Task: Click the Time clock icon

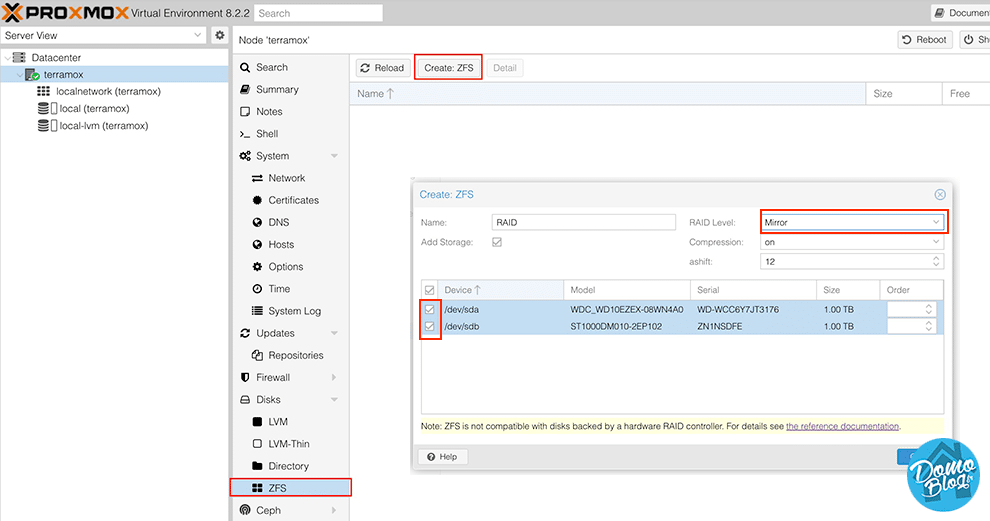Action: [x=257, y=289]
